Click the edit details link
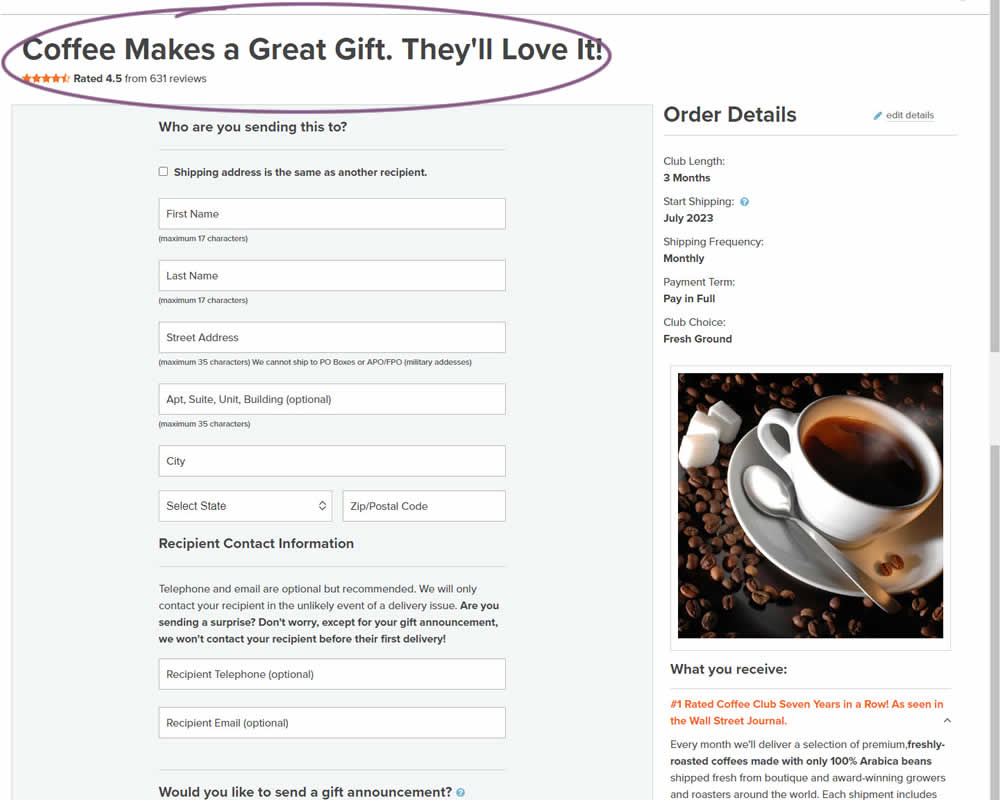This screenshot has height=800, width=1000. pyautogui.click(x=909, y=115)
